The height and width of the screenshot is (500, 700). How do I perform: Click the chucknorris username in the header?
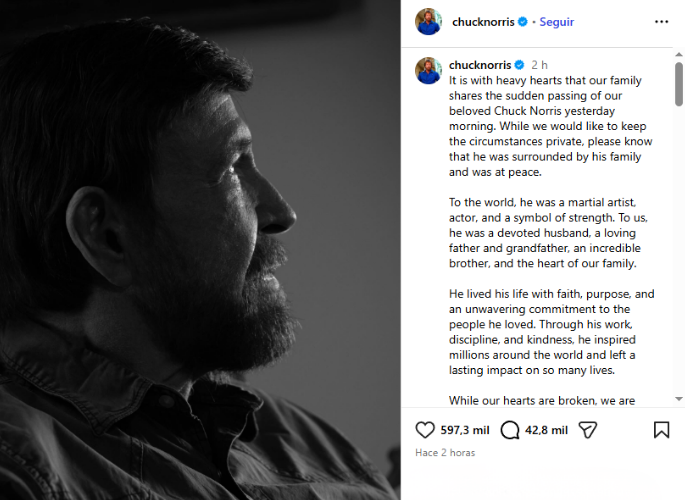[482, 21]
